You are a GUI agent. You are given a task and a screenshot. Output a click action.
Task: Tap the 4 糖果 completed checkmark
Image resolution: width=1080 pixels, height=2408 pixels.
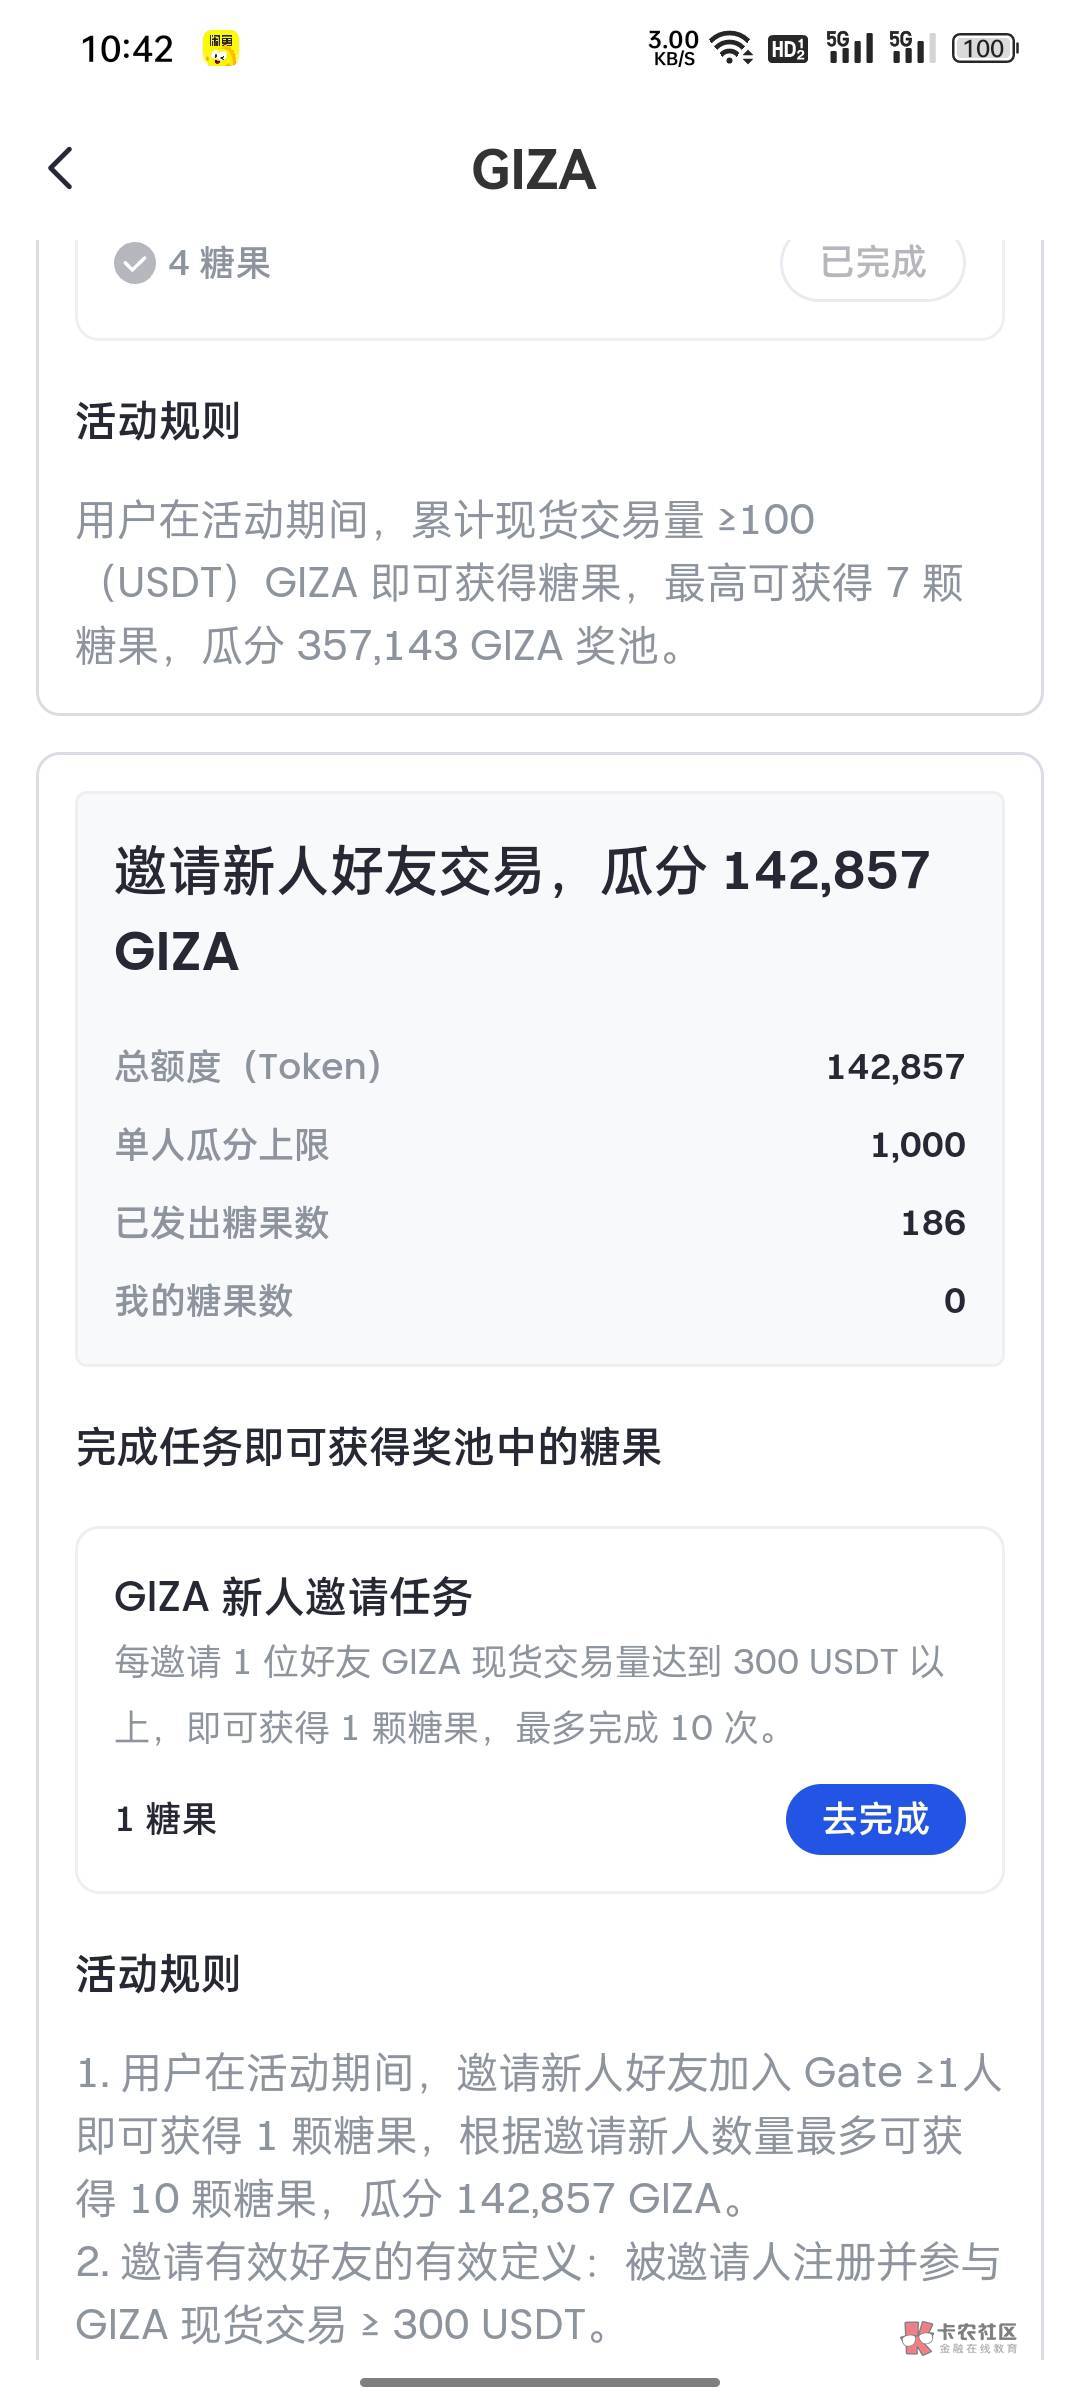click(x=135, y=264)
